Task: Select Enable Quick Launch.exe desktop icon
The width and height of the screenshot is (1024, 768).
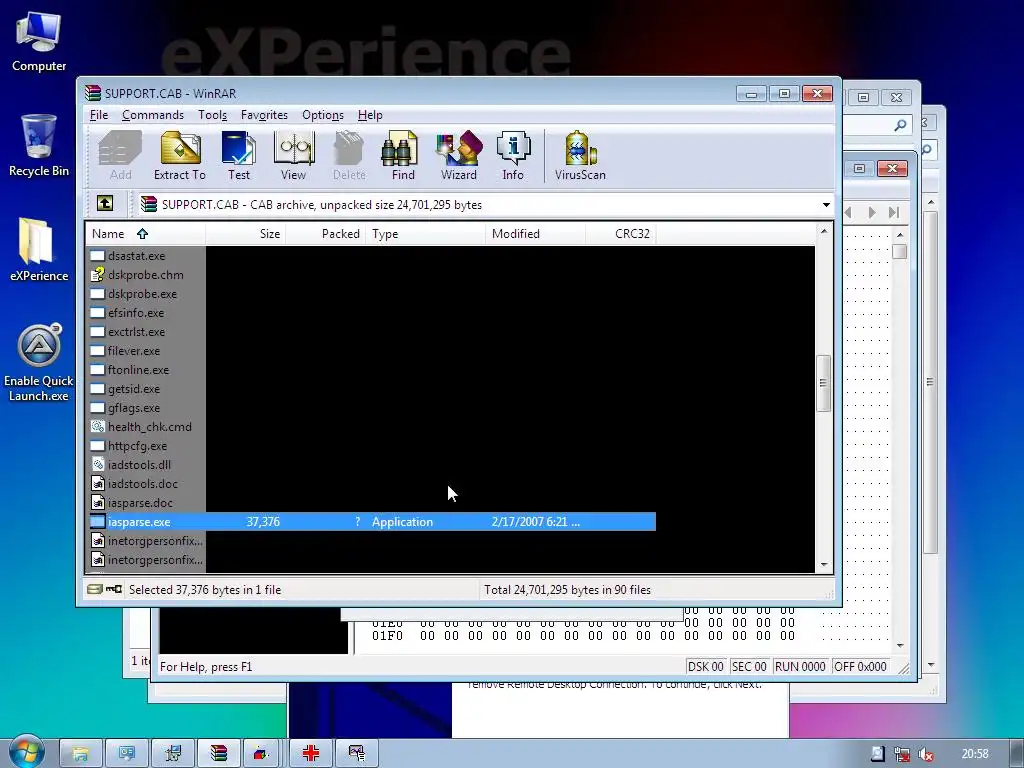Action: (x=39, y=363)
